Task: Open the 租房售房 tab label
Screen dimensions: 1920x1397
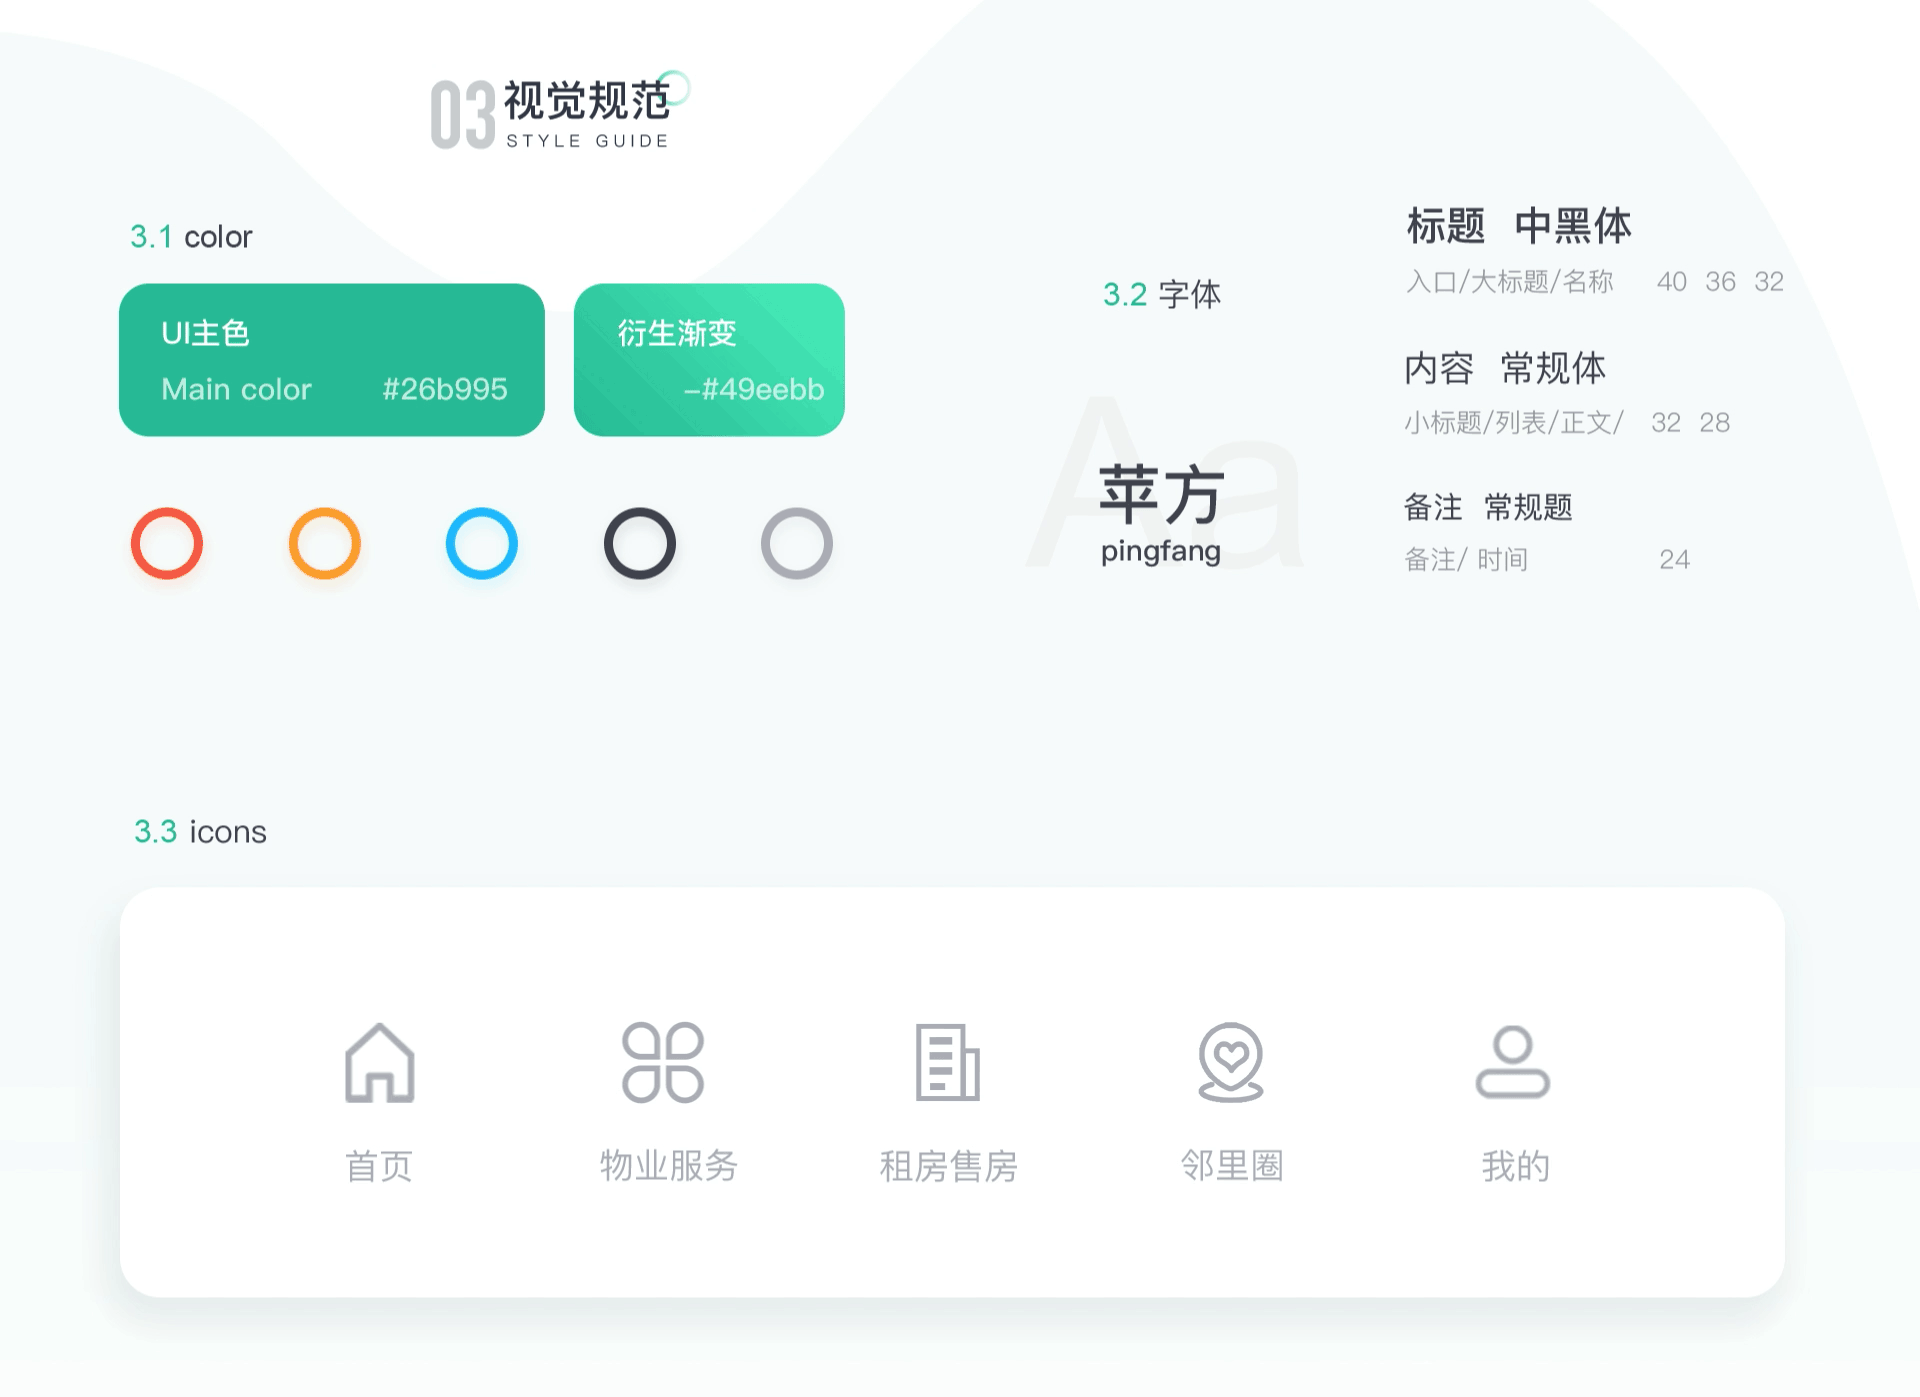Action: point(949,1166)
